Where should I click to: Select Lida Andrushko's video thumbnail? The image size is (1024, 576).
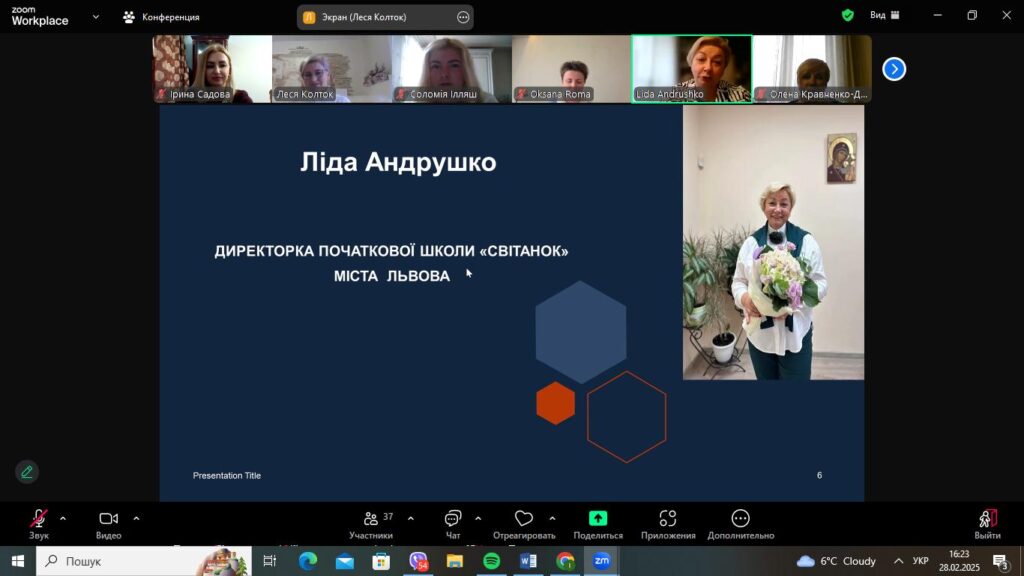691,69
